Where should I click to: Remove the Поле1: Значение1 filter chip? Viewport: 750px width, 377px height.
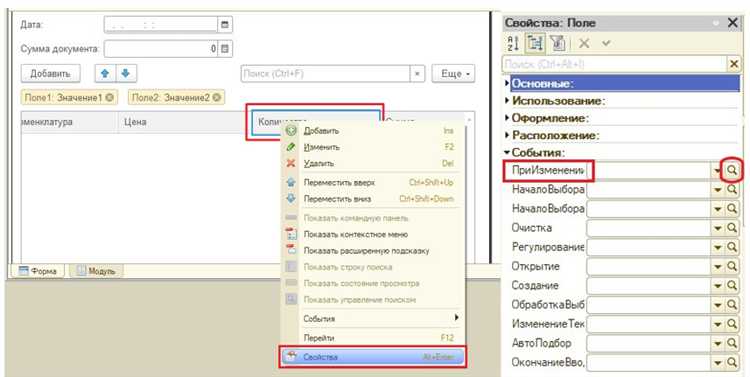[x=110, y=98]
